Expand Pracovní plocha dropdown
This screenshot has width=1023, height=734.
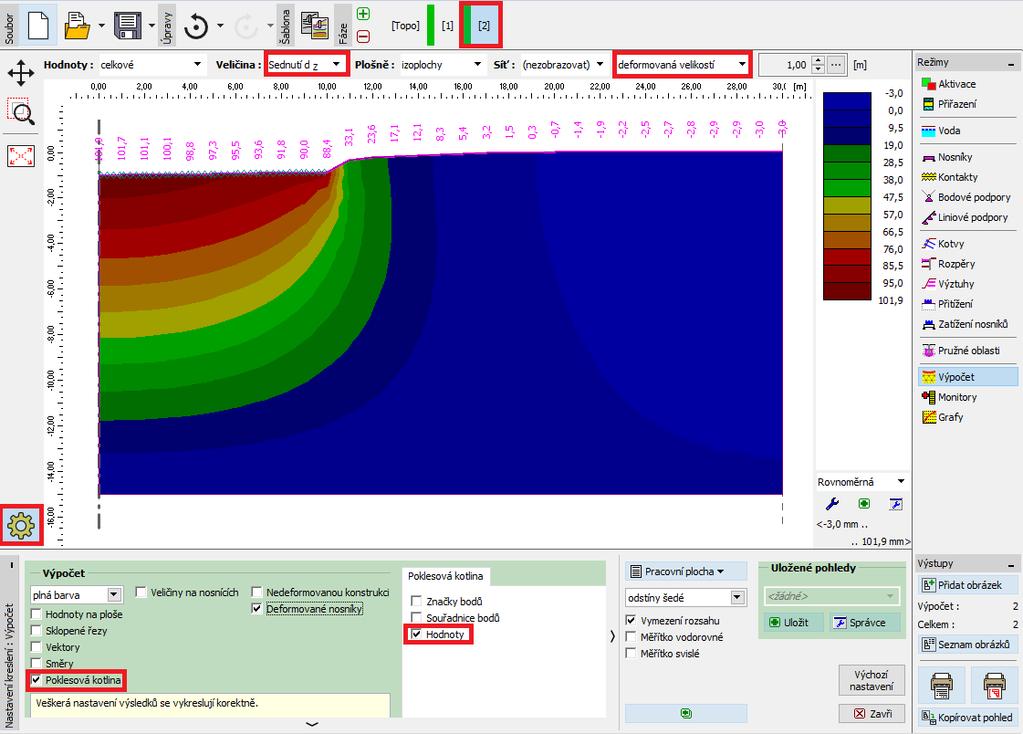tap(685, 572)
